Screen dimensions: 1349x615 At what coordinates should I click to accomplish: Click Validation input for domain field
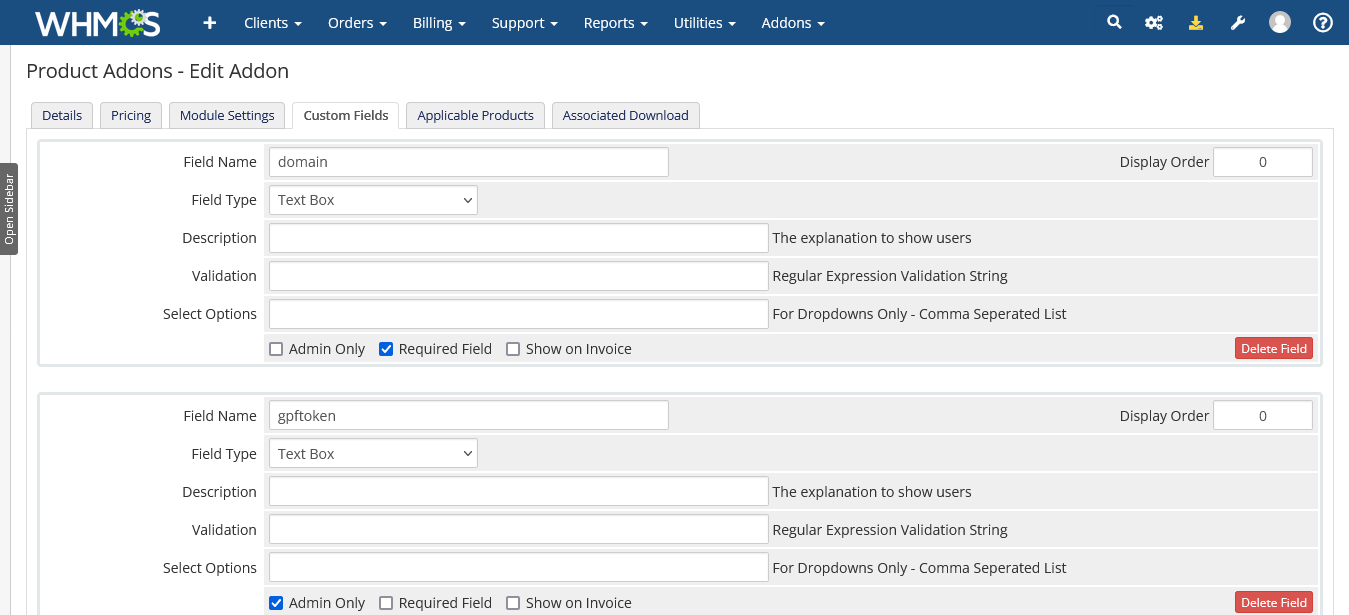(519, 276)
